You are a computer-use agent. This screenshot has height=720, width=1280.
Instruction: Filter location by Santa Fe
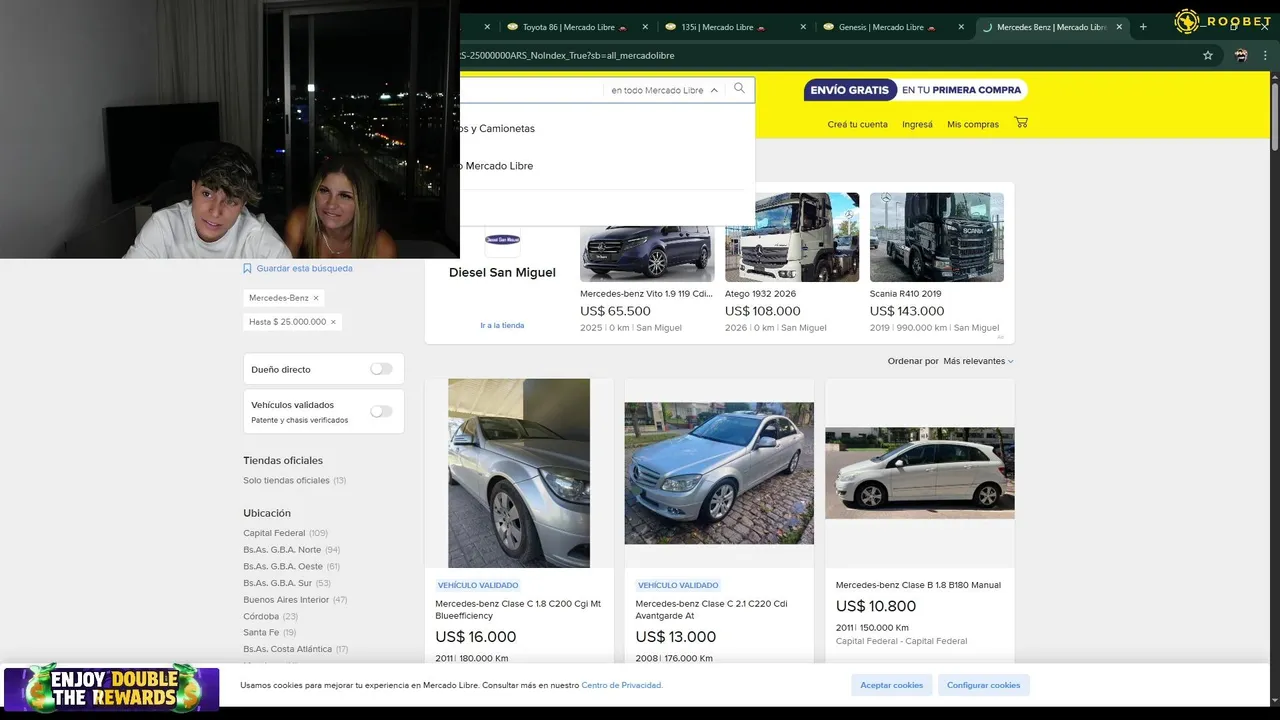point(269,633)
